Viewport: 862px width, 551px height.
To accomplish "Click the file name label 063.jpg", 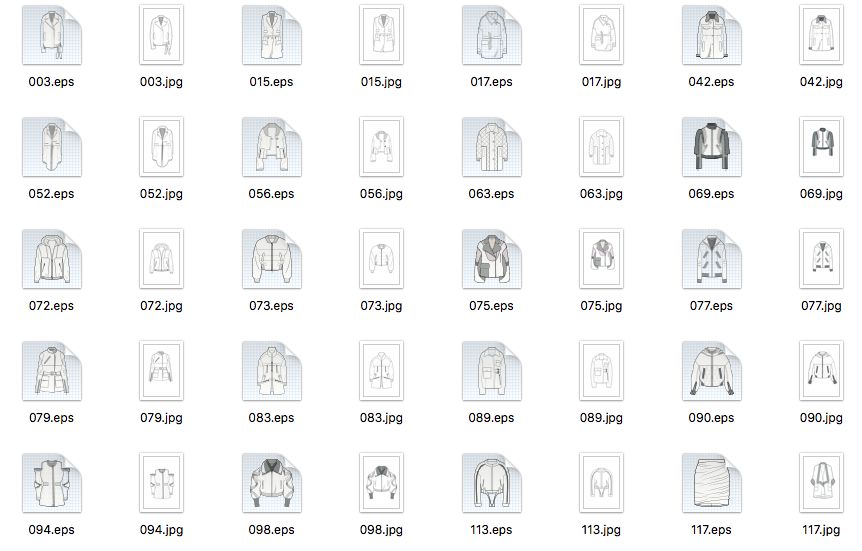I will [601, 194].
